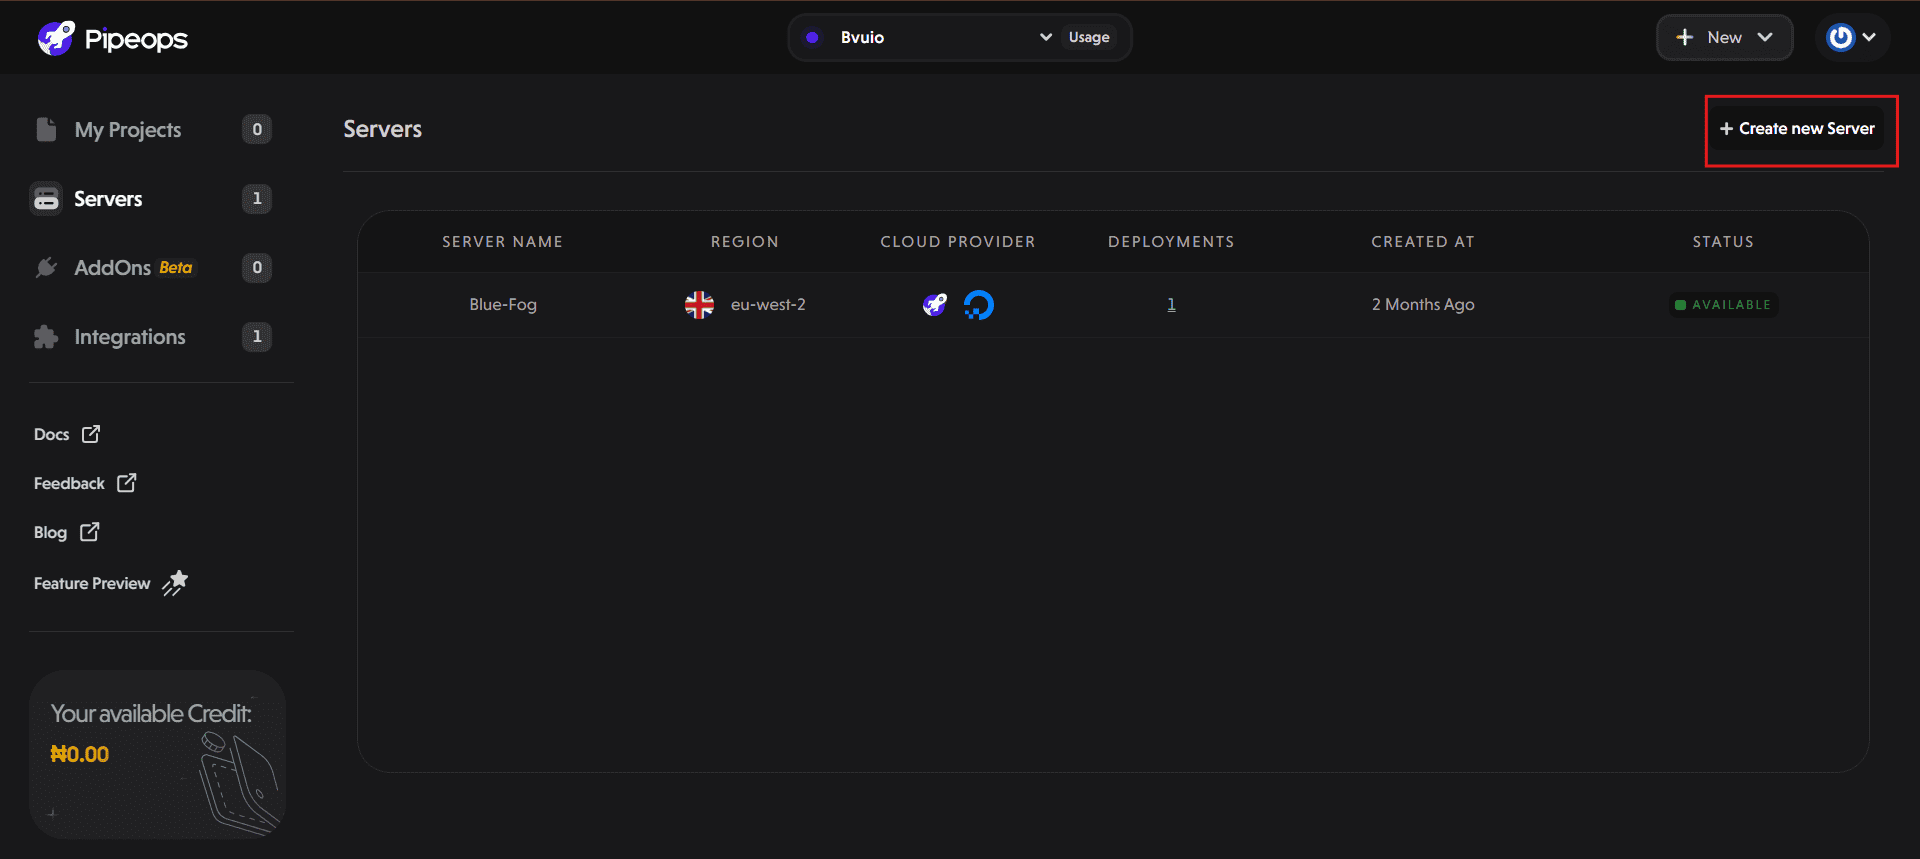Open the Blog link
Image resolution: width=1920 pixels, height=859 pixels.
[x=50, y=532]
